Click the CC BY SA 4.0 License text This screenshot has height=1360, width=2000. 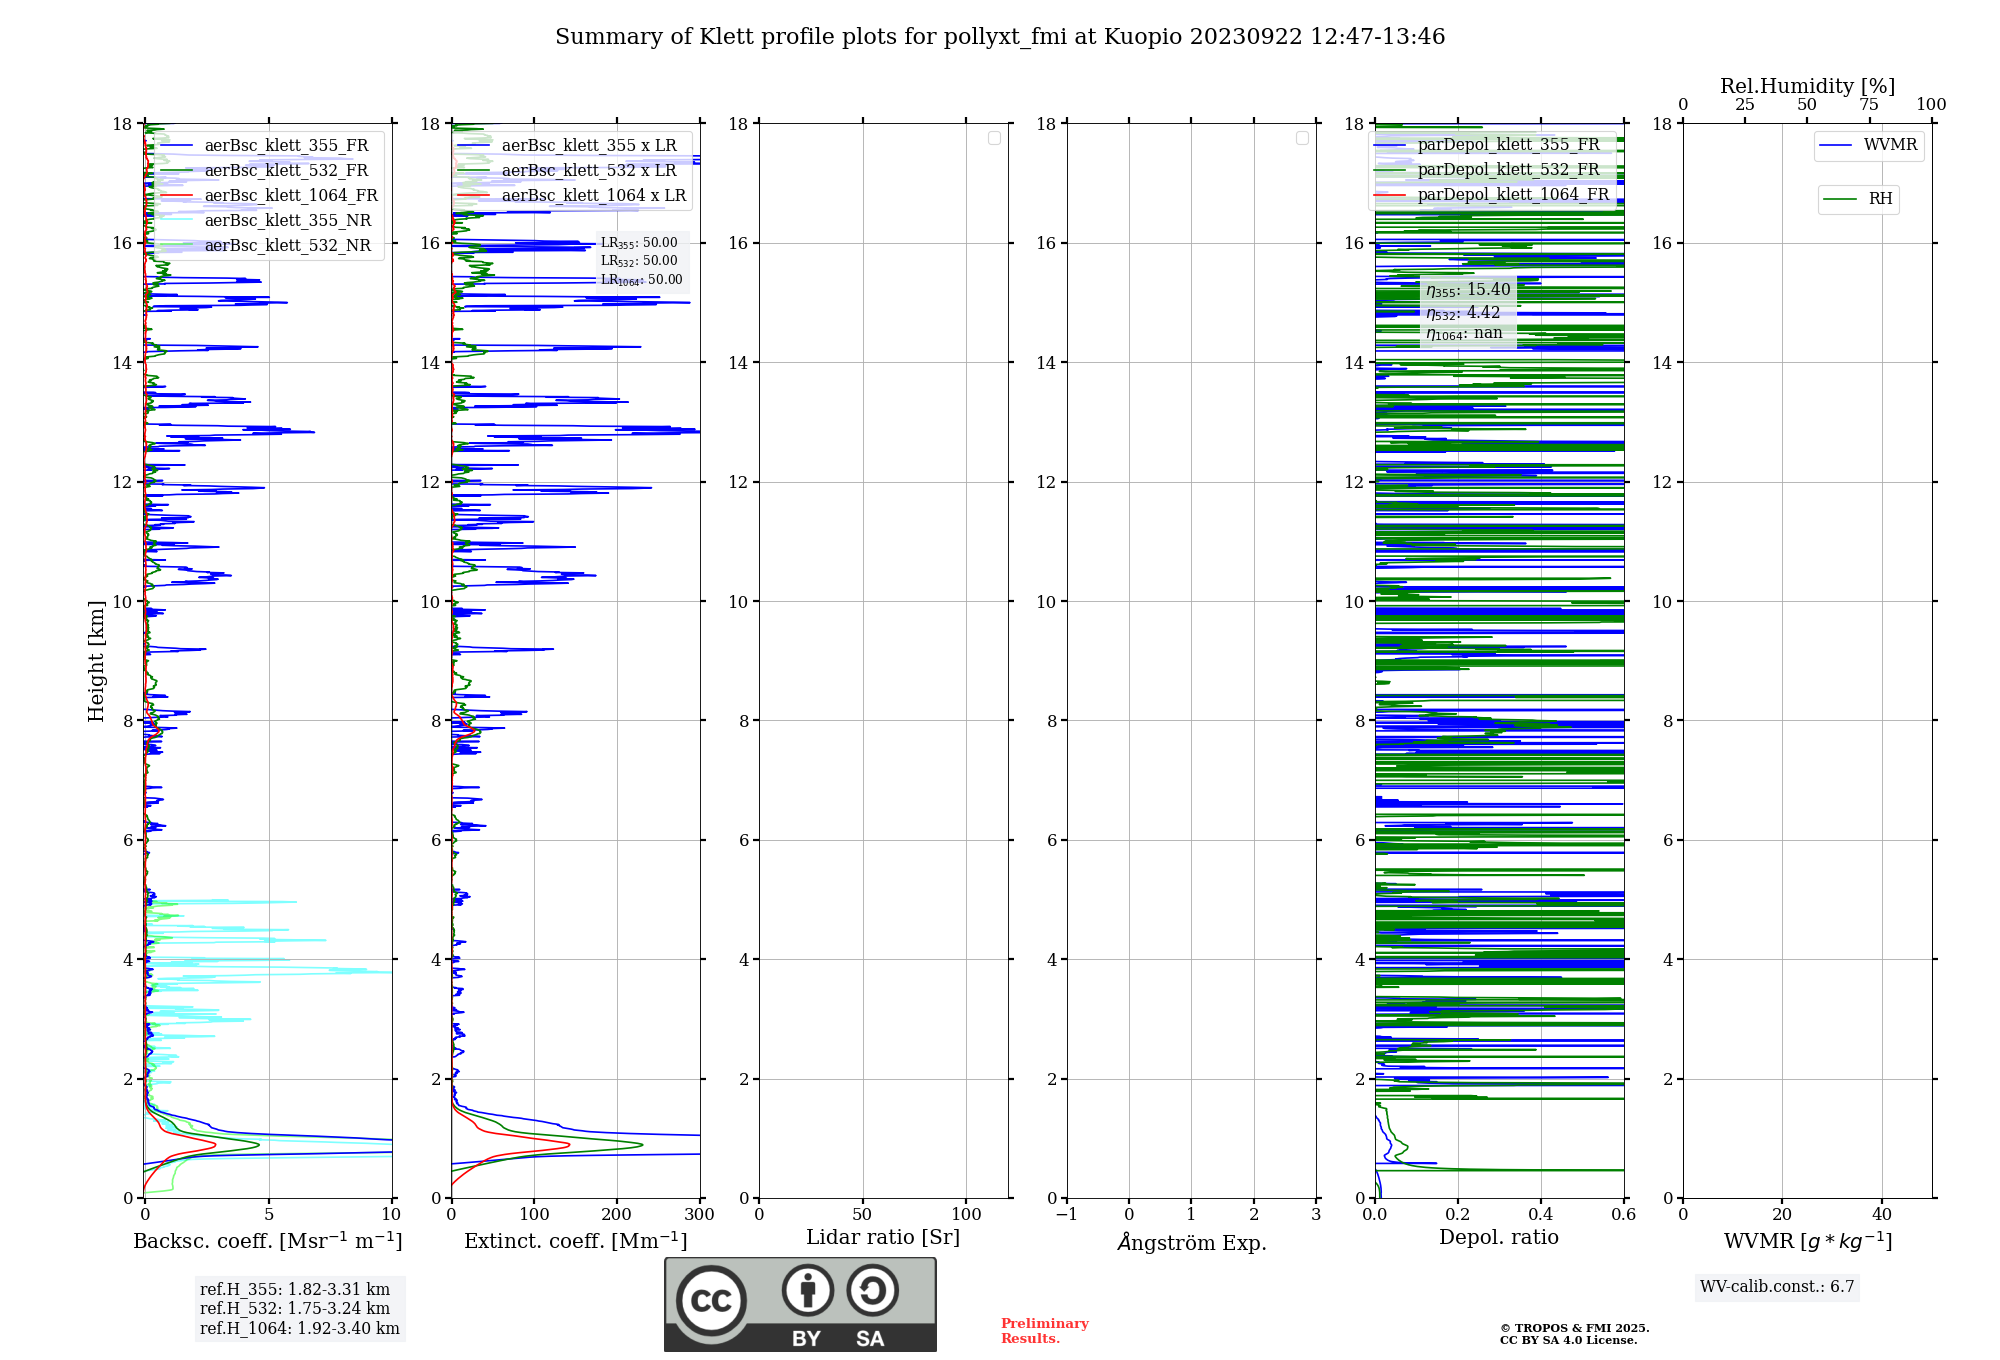click(x=1569, y=1340)
